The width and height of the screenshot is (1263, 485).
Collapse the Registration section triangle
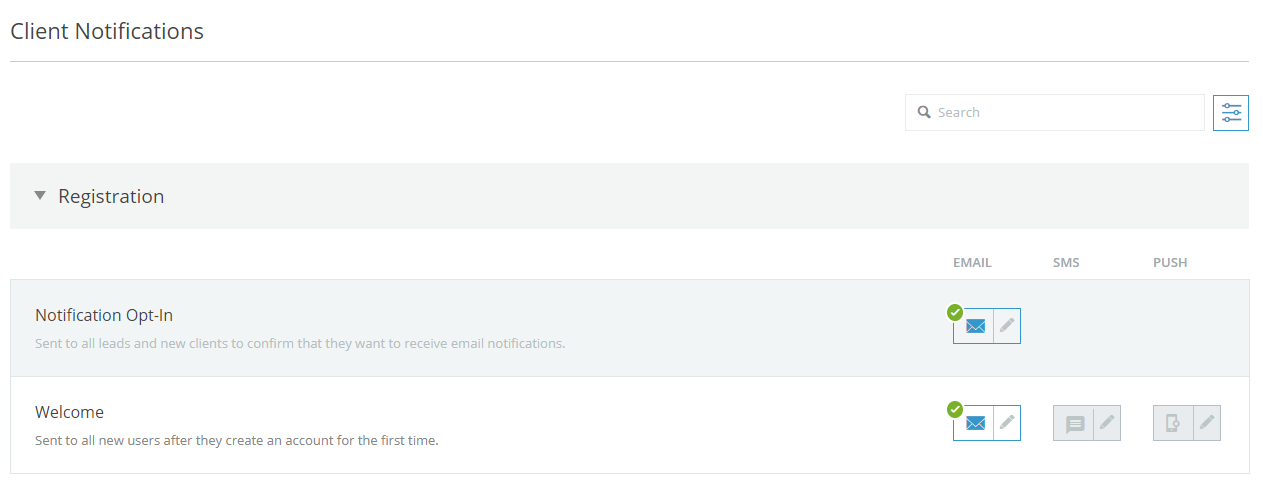tap(40, 196)
